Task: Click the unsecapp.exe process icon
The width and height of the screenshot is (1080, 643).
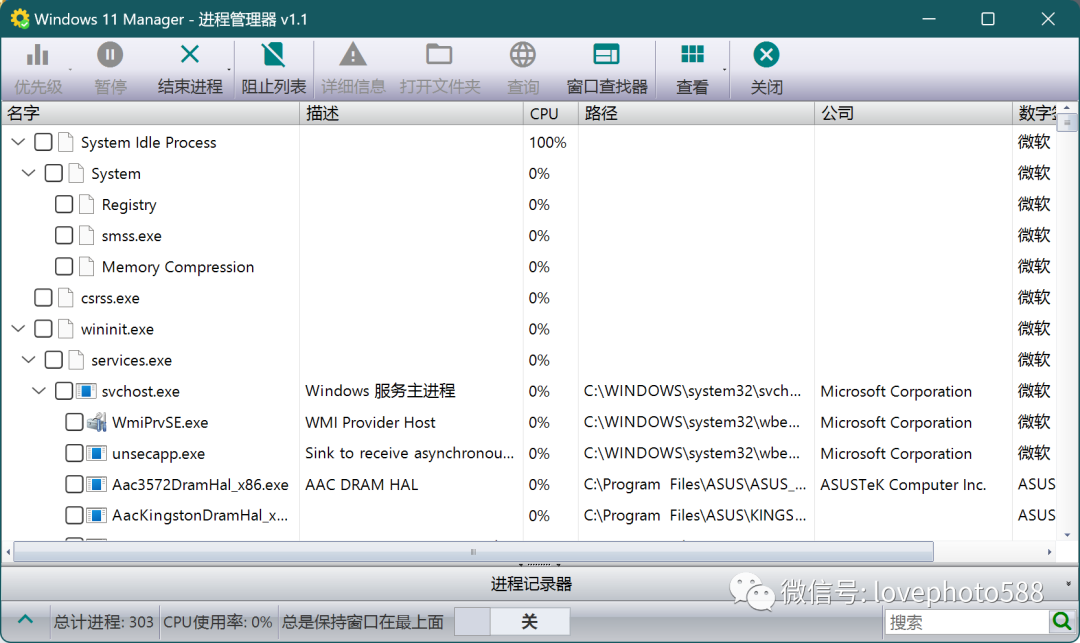Action: [x=96, y=453]
